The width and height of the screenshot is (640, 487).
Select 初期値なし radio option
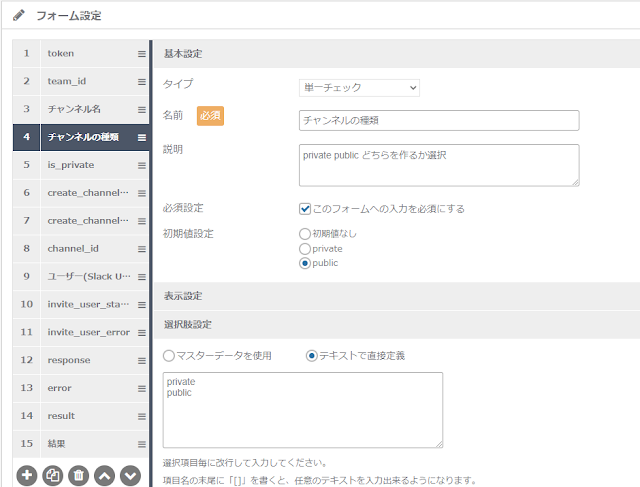click(x=304, y=234)
